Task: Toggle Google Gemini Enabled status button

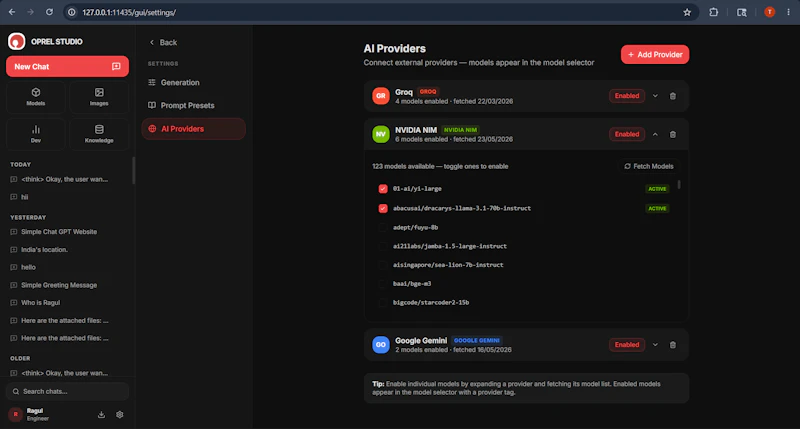Action: pyautogui.click(x=627, y=345)
